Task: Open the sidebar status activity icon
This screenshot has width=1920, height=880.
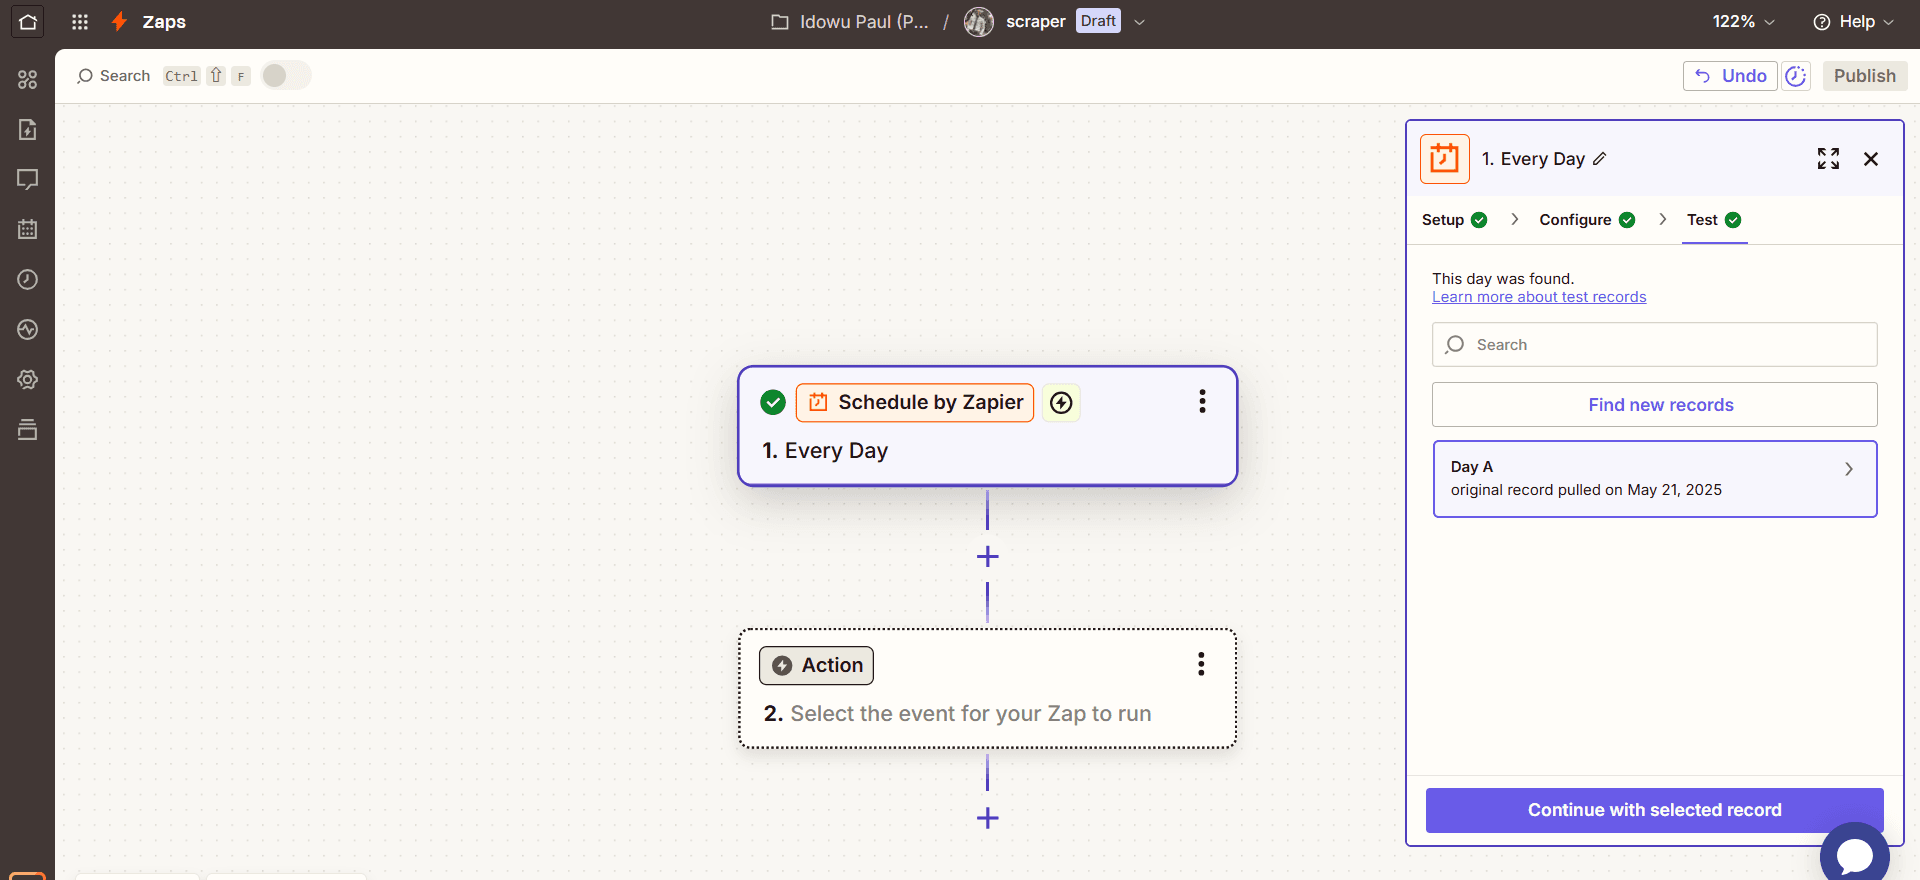Action: (x=27, y=329)
